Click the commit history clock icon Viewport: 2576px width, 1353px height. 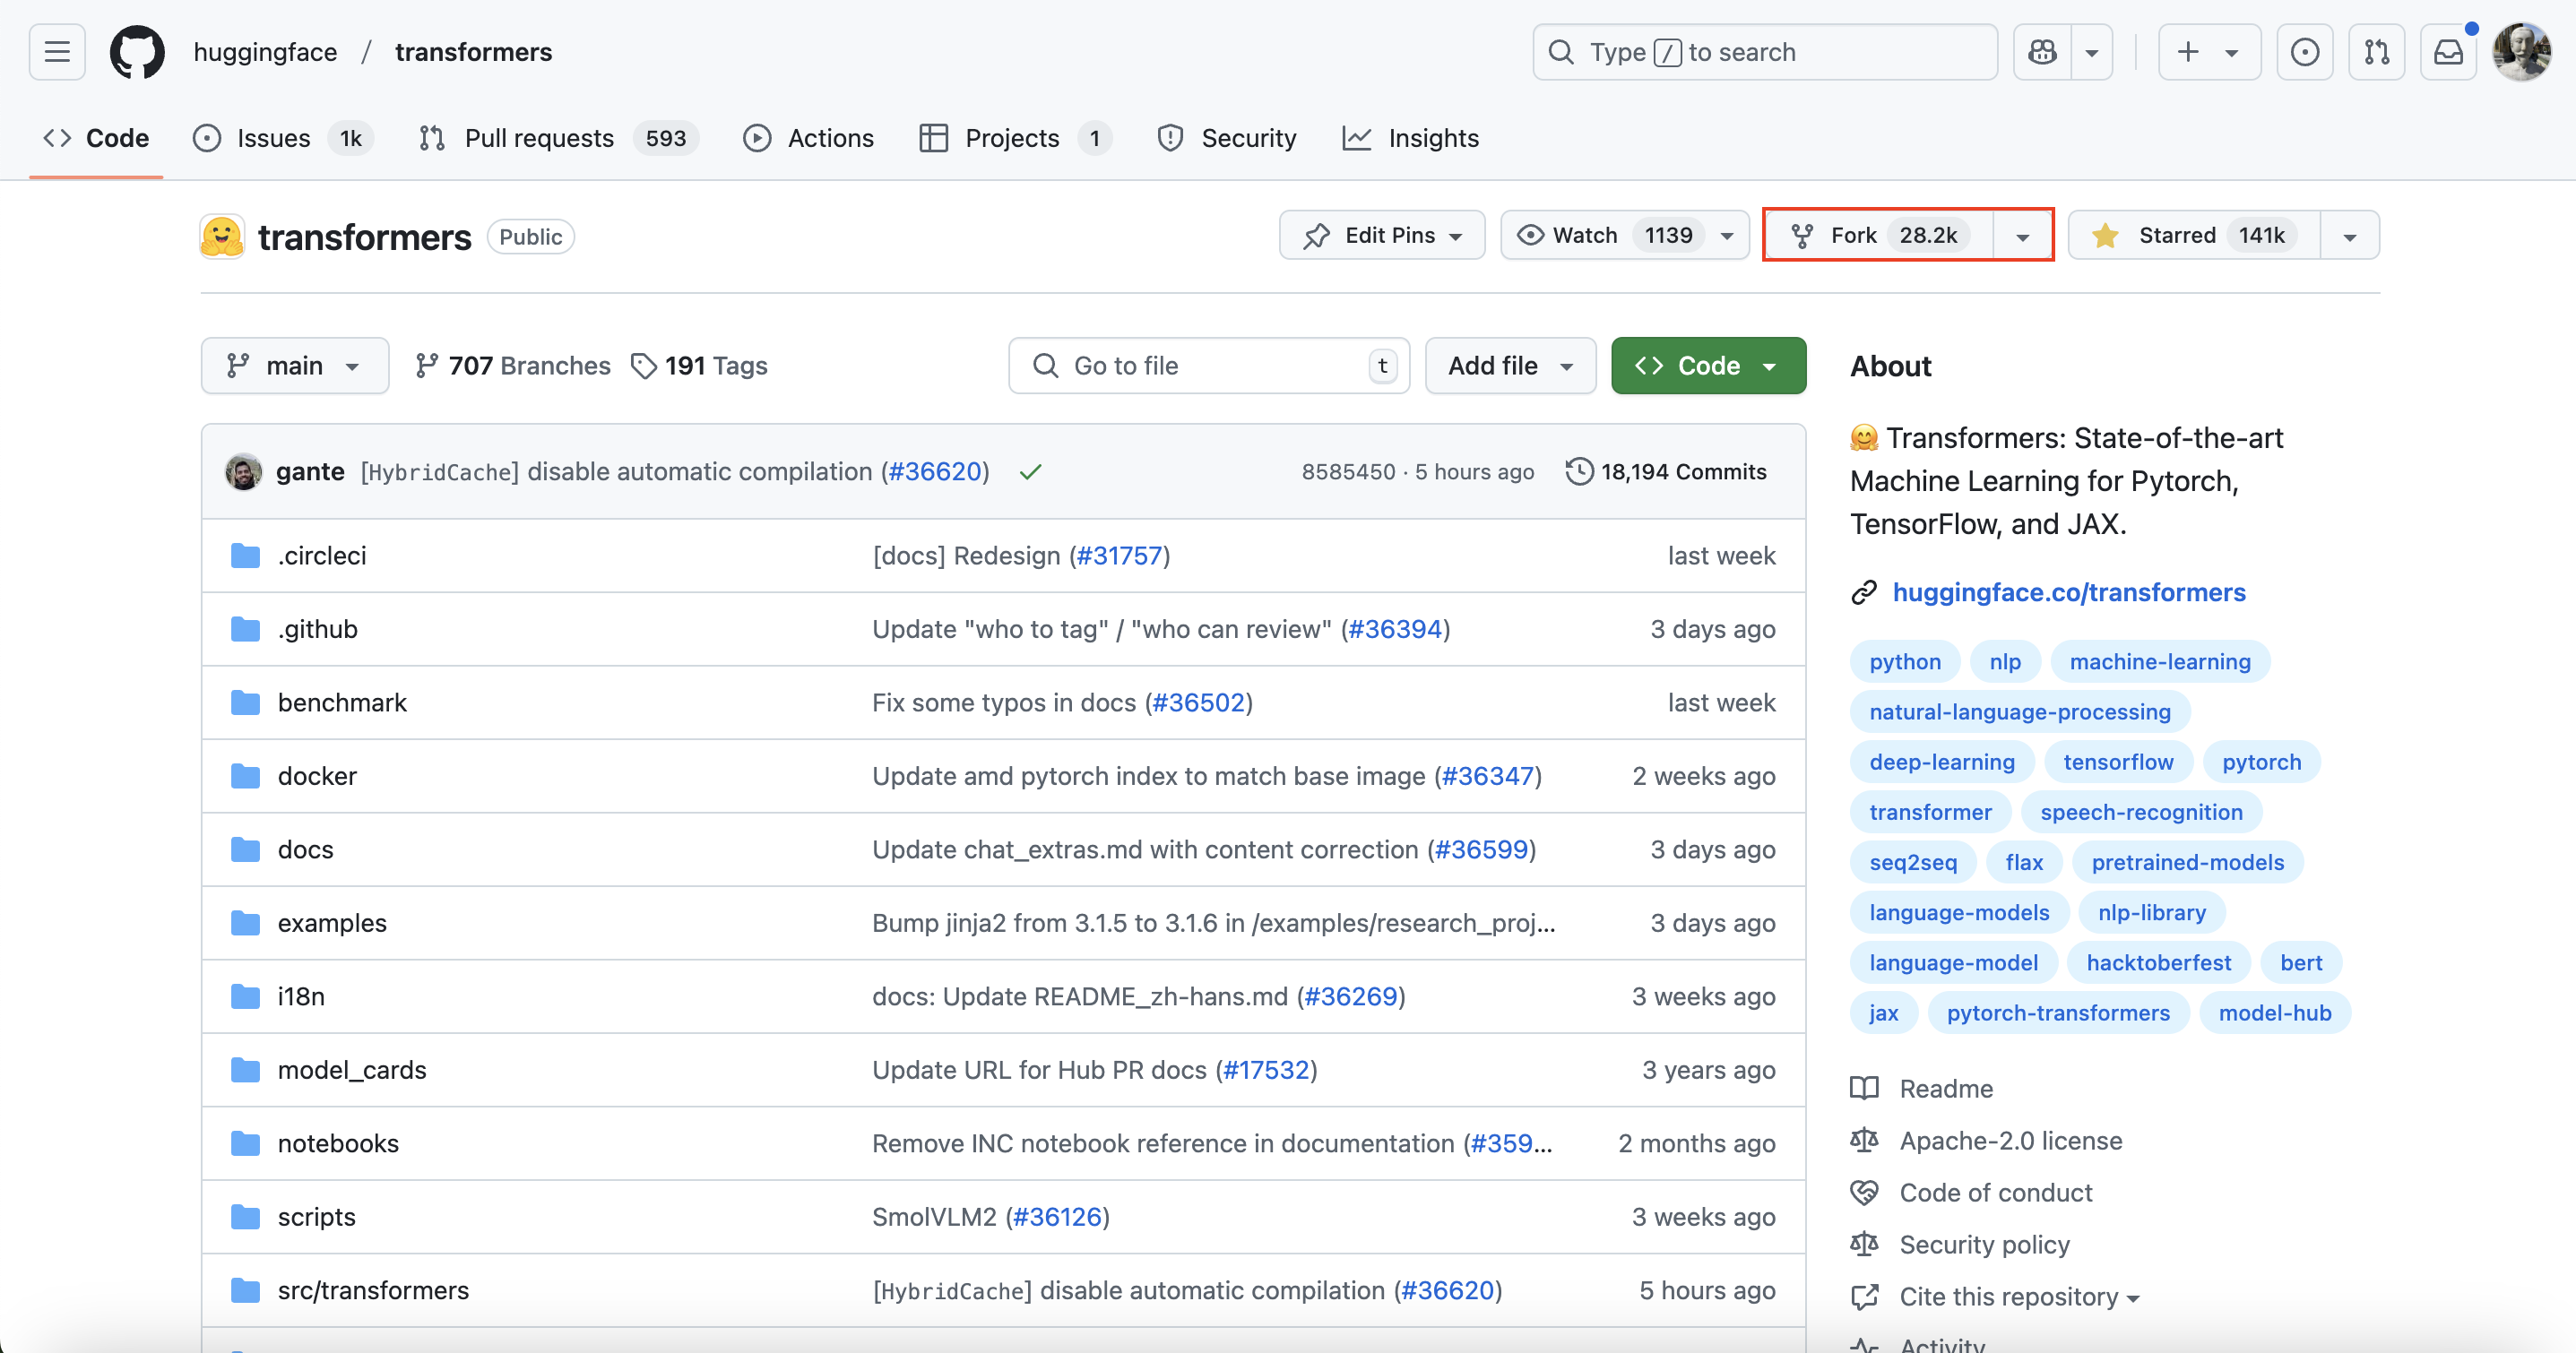click(x=1580, y=472)
